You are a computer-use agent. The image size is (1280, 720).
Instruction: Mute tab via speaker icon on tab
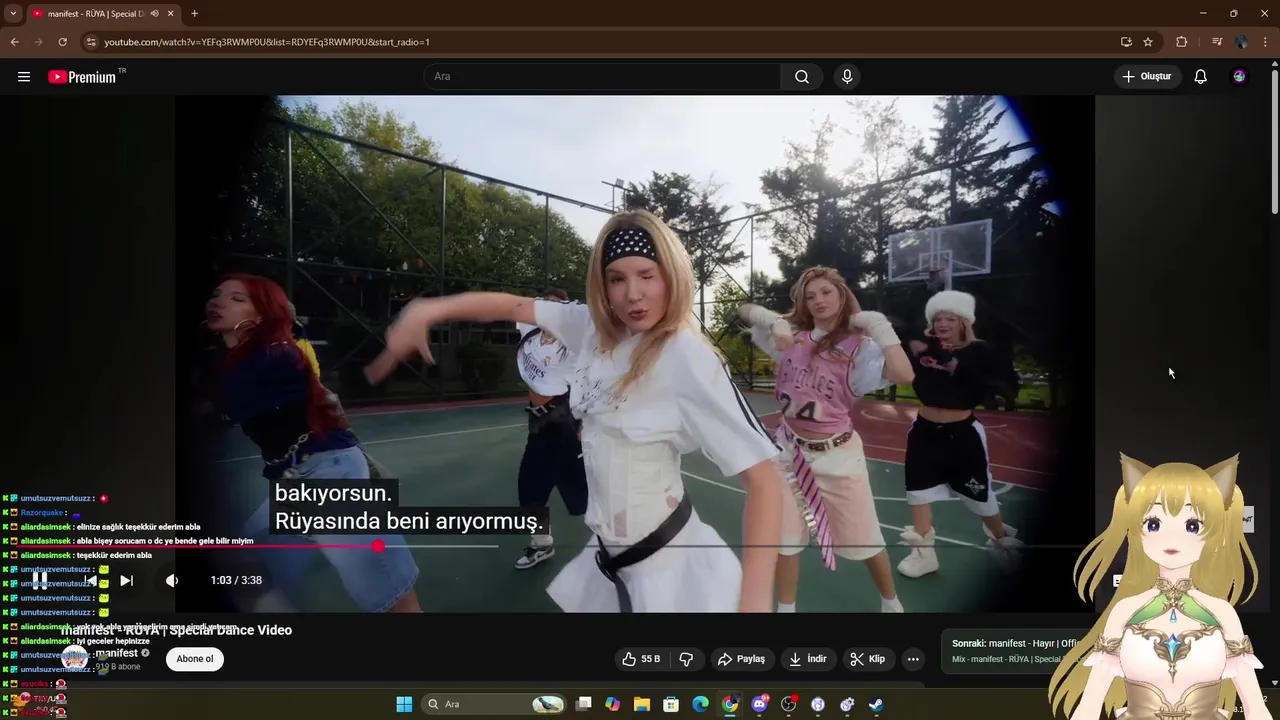(x=154, y=14)
